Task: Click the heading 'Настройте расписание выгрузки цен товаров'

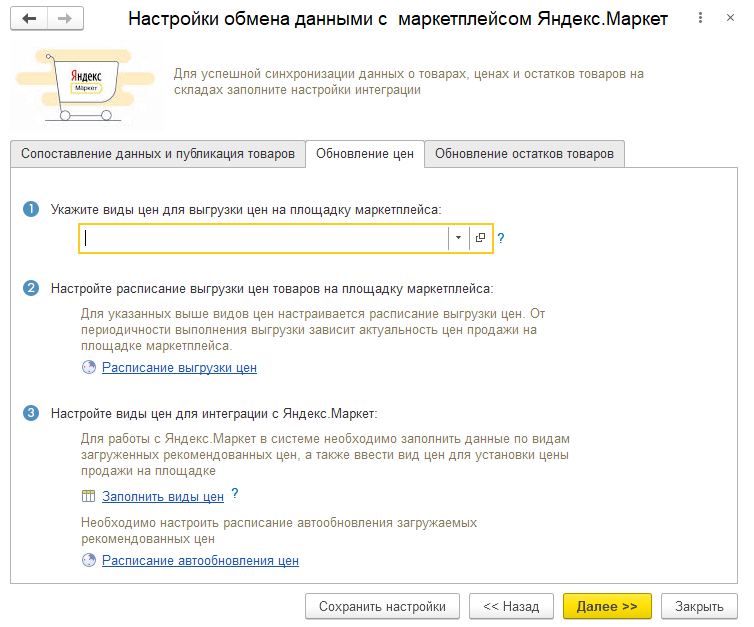Action: coord(272,289)
